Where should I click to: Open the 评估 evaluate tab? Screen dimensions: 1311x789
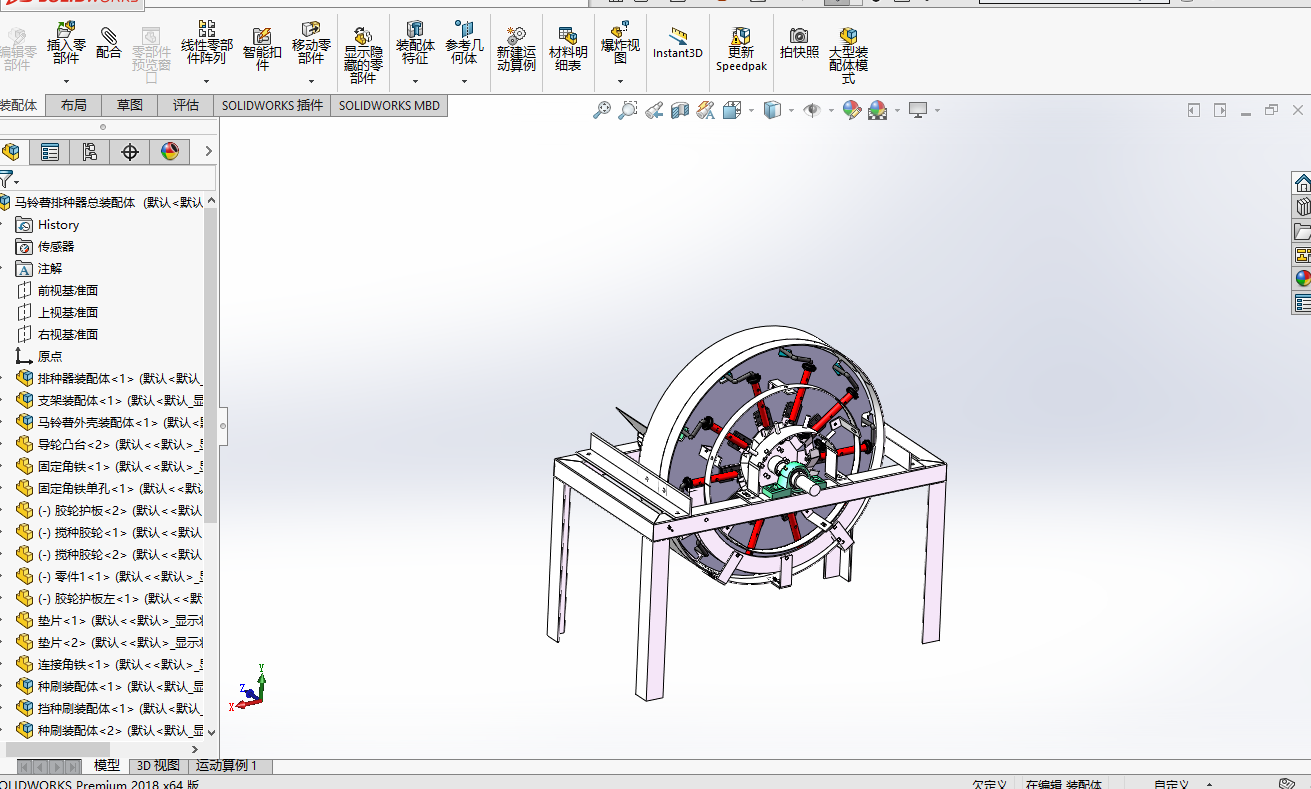click(x=186, y=105)
